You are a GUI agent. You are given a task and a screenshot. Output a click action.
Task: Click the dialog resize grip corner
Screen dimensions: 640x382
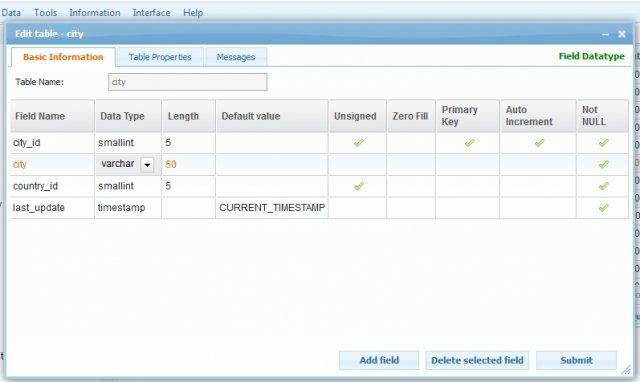pyautogui.click(x=626, y=370)
